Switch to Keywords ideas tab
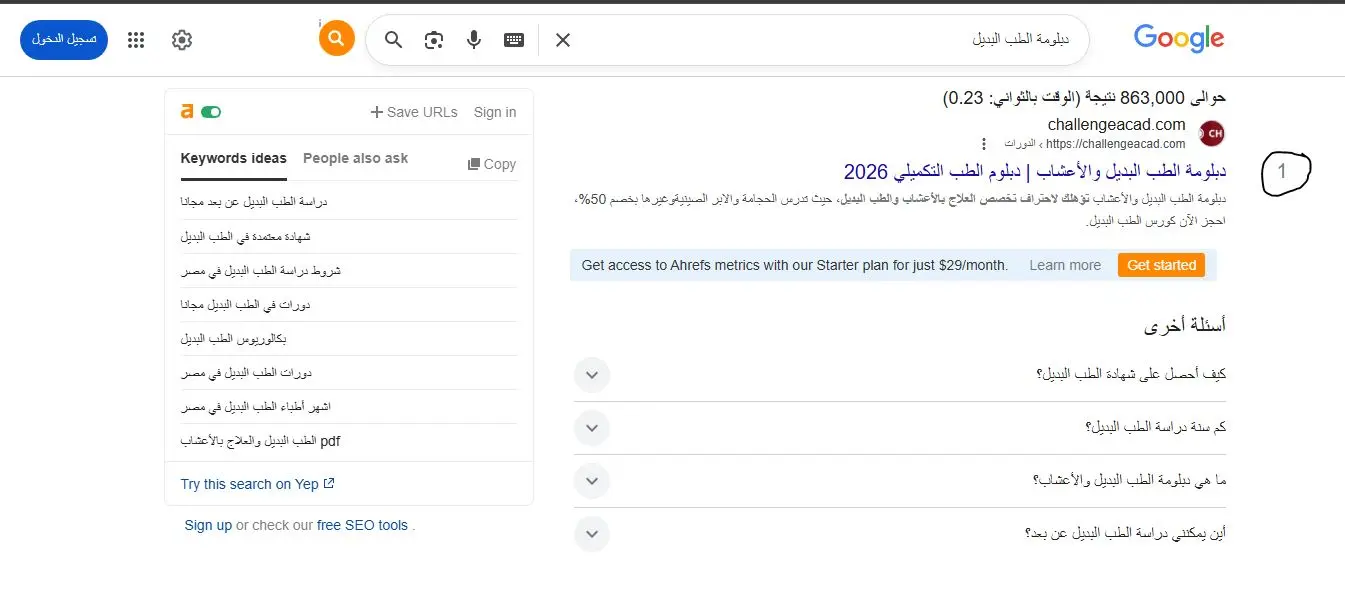Screen dimensions: 1345x589 [233, 158]
